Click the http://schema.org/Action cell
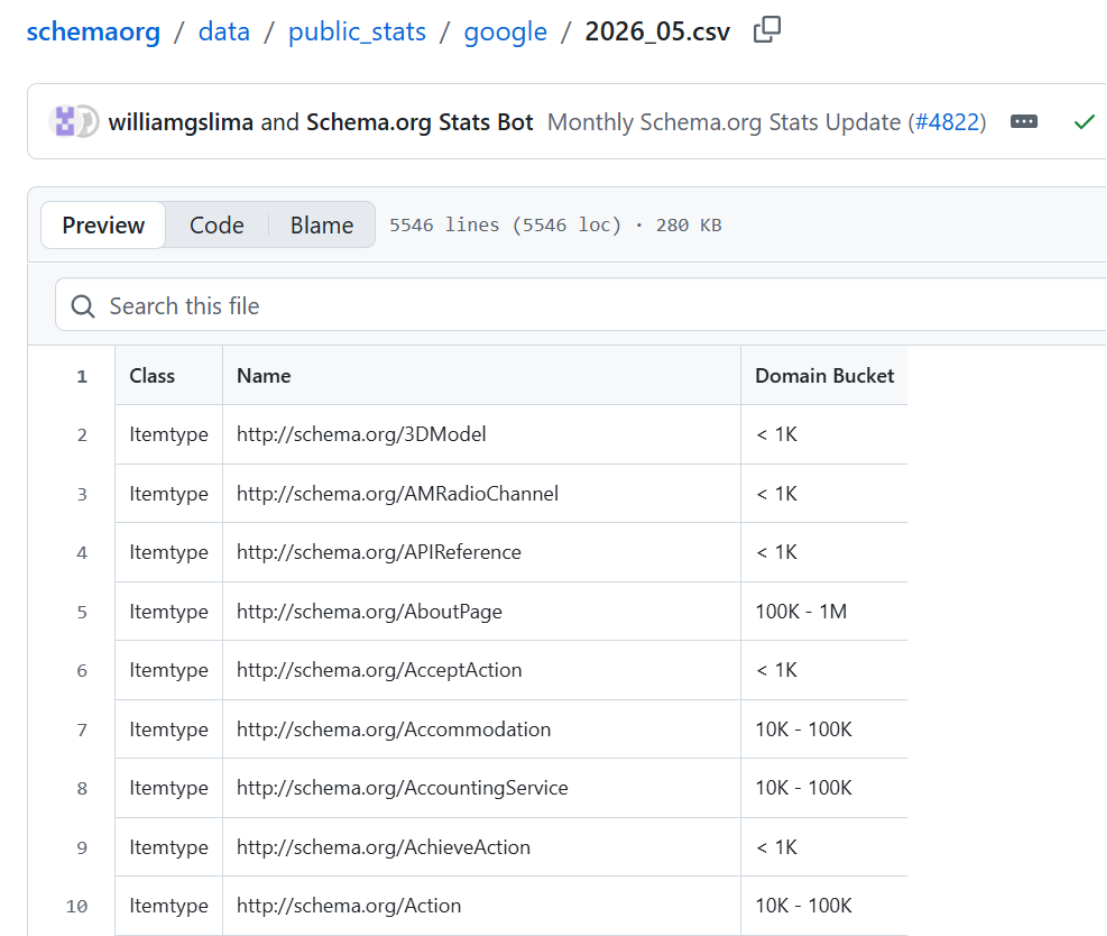This screenshot has height=936, width=1107. click(481, 906)
